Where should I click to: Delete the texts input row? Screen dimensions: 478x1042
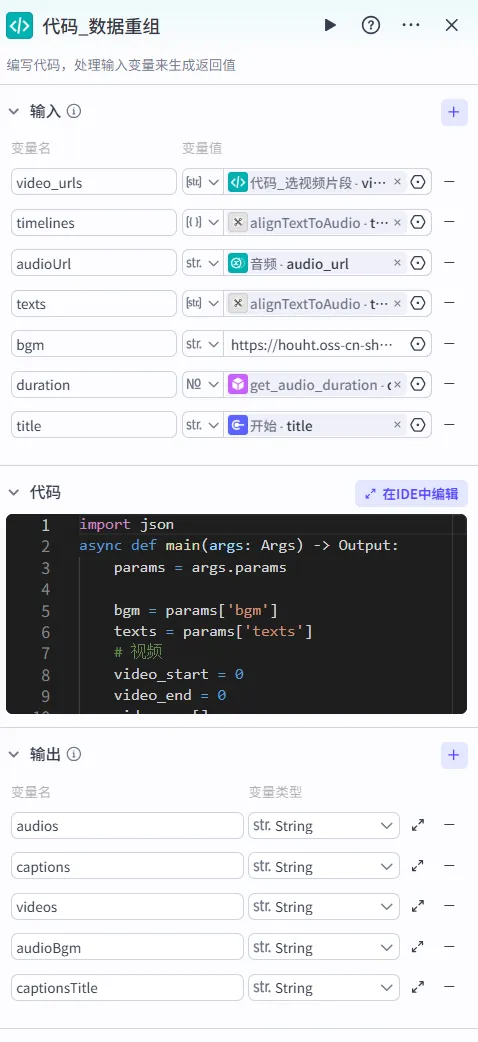[449, 304]
